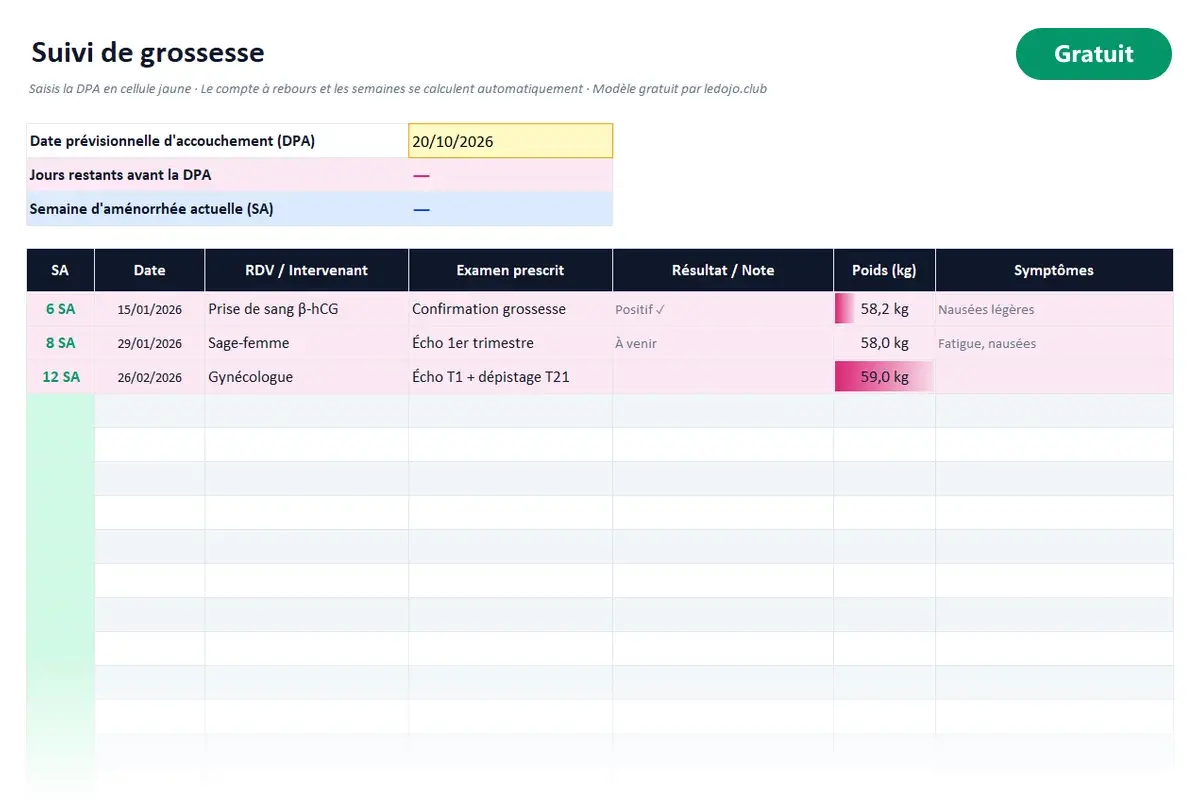Select the date cell 29/01/2026
This screenshot has height=800, width=1200.
pyautogui.click(x=150, y=343)
